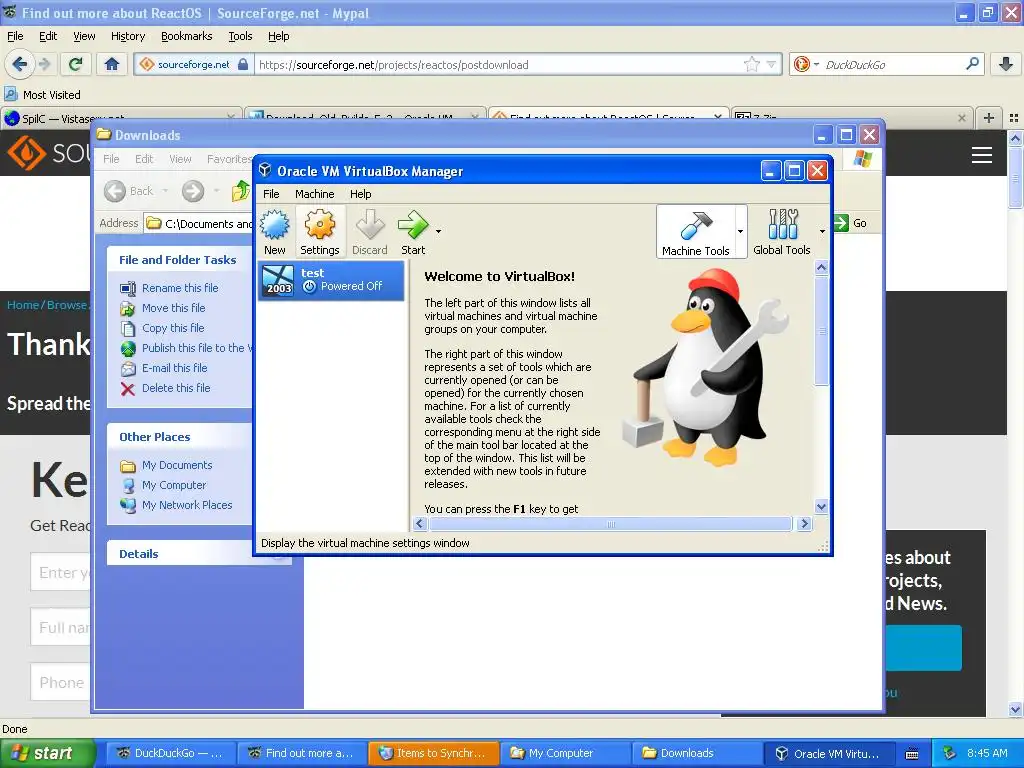The width and height of the screenshot is (1024, 768).
Task: Open Mypal Tools menu
Action: tap(240, 37)
